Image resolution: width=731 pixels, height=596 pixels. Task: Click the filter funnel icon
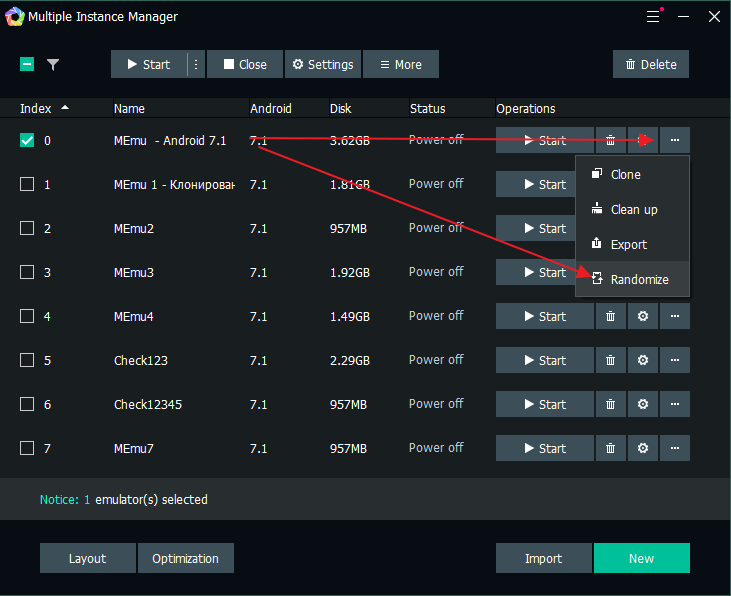coord(53,64)
